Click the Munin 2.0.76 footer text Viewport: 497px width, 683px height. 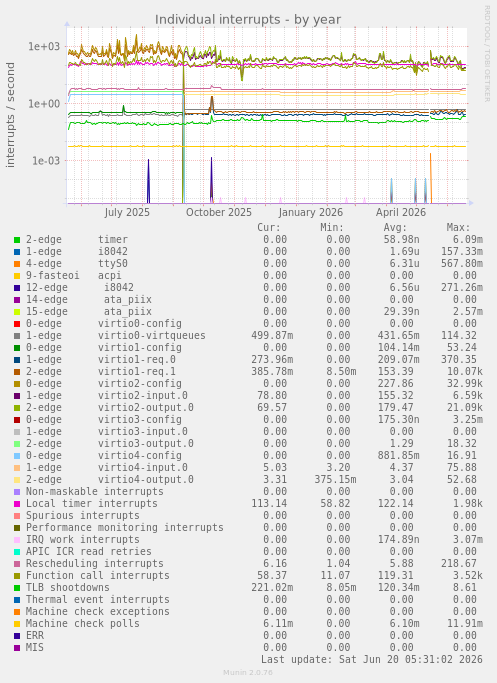(x=248, y=673)
